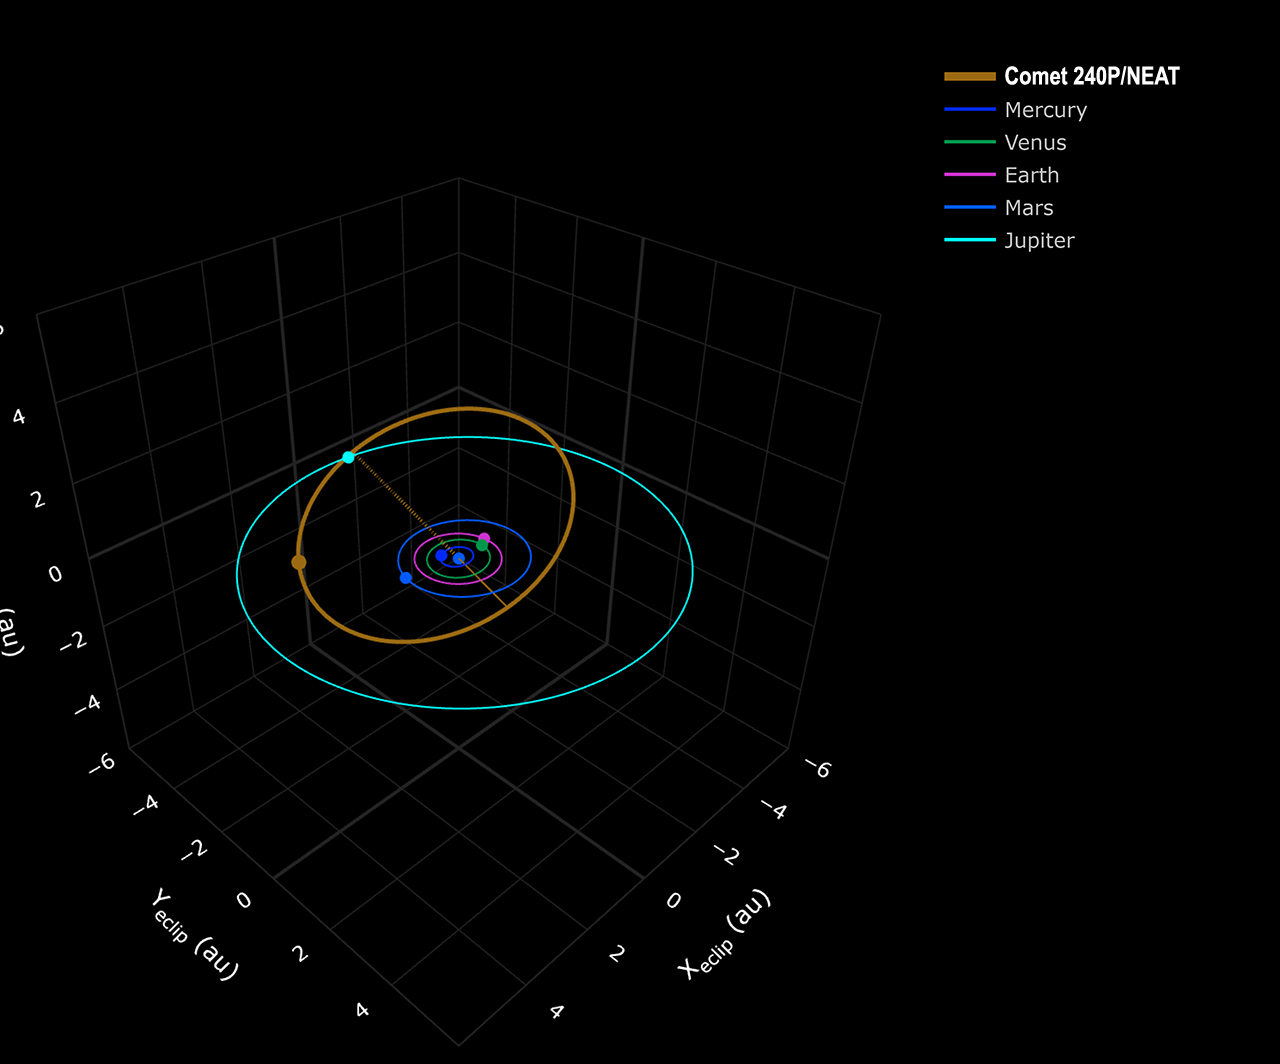Click the brown comet line swatch in the legend

969,76
